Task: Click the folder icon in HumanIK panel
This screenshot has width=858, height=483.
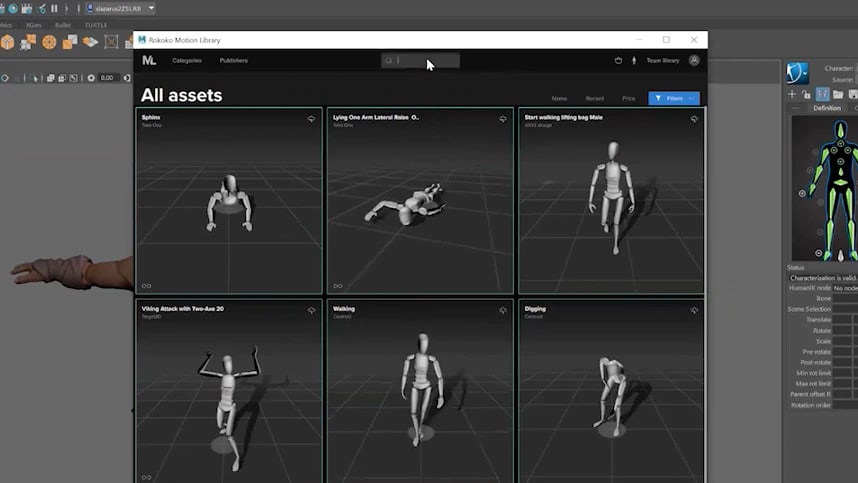Action: pyautogui.click(x=837, y=95)
